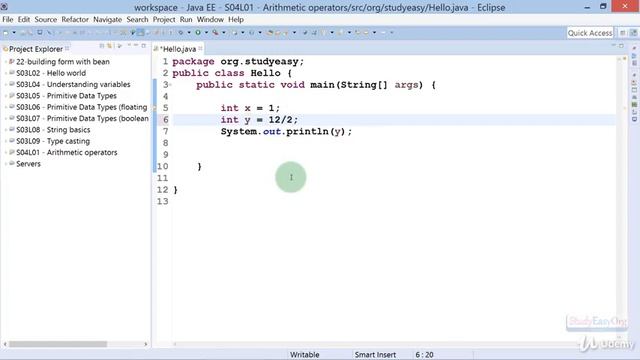The image size is (640, 360).
Task: Maximize the editor area
Action: tap(621, 46)
